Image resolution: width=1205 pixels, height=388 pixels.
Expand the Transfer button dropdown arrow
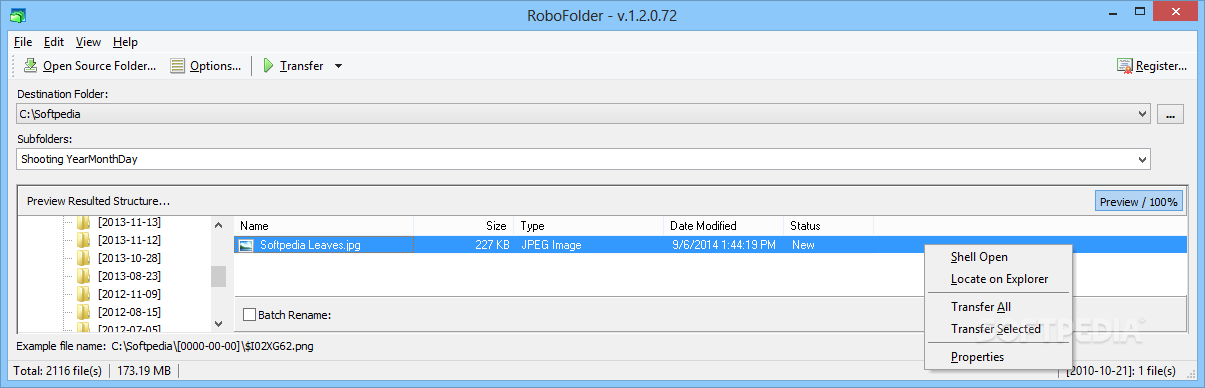(338, 66)
